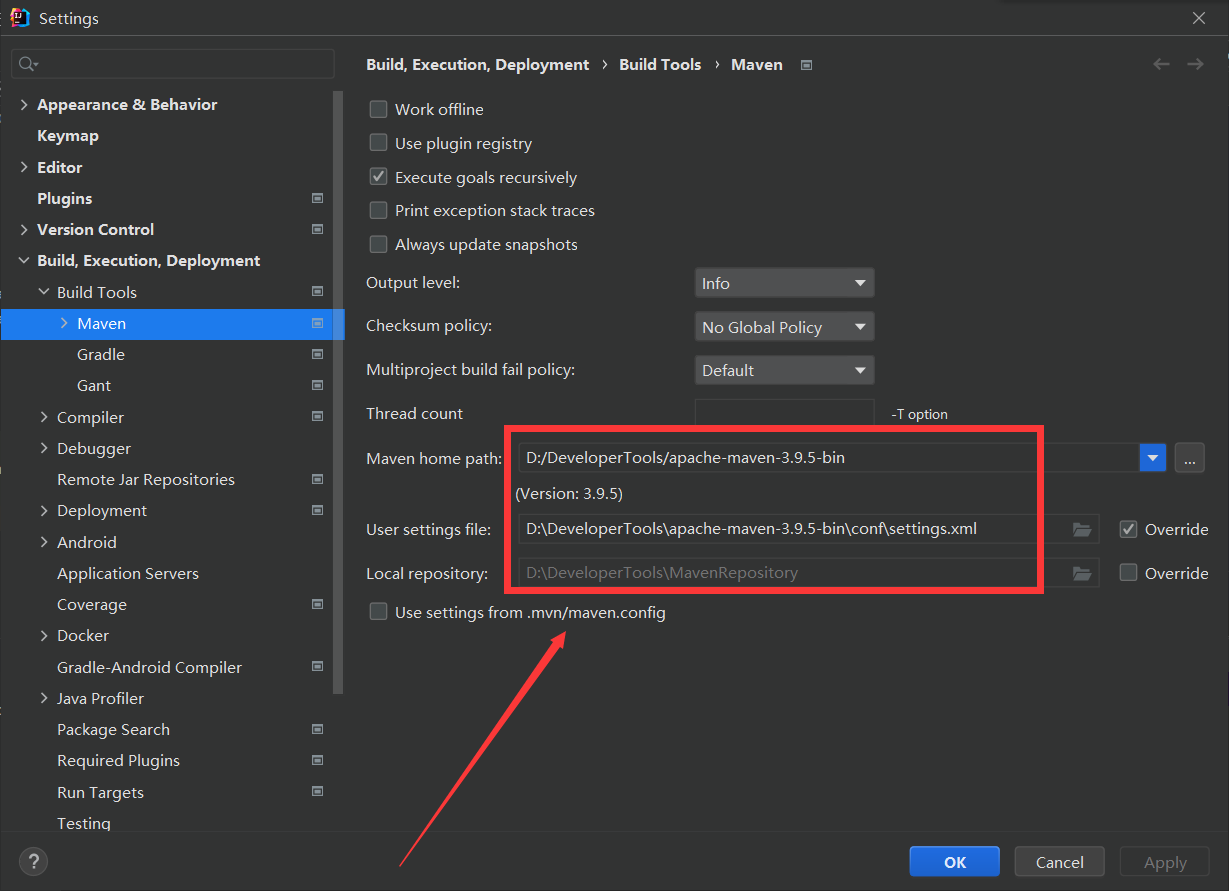Viewport: 1229px width, 891px height.
Task: Open the Output level dropdown
Action: coord(784,283)
